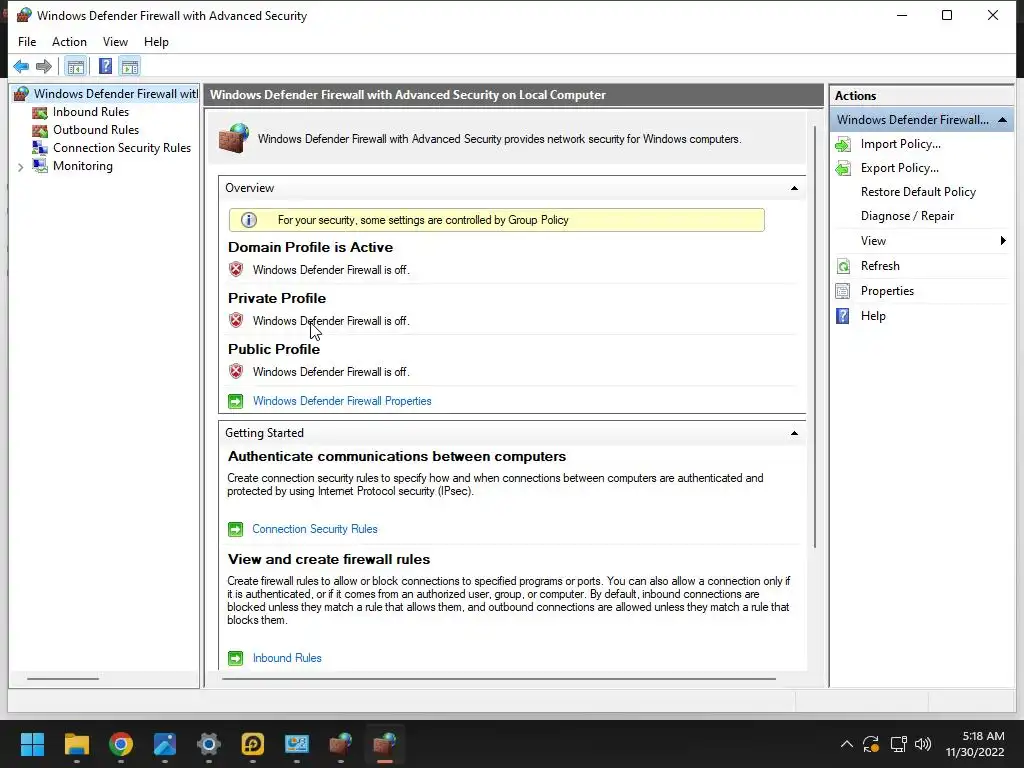Viewport: 1024px width, 768px height.
Task: Click Restore Default Policy action
Action: [918, 192]
